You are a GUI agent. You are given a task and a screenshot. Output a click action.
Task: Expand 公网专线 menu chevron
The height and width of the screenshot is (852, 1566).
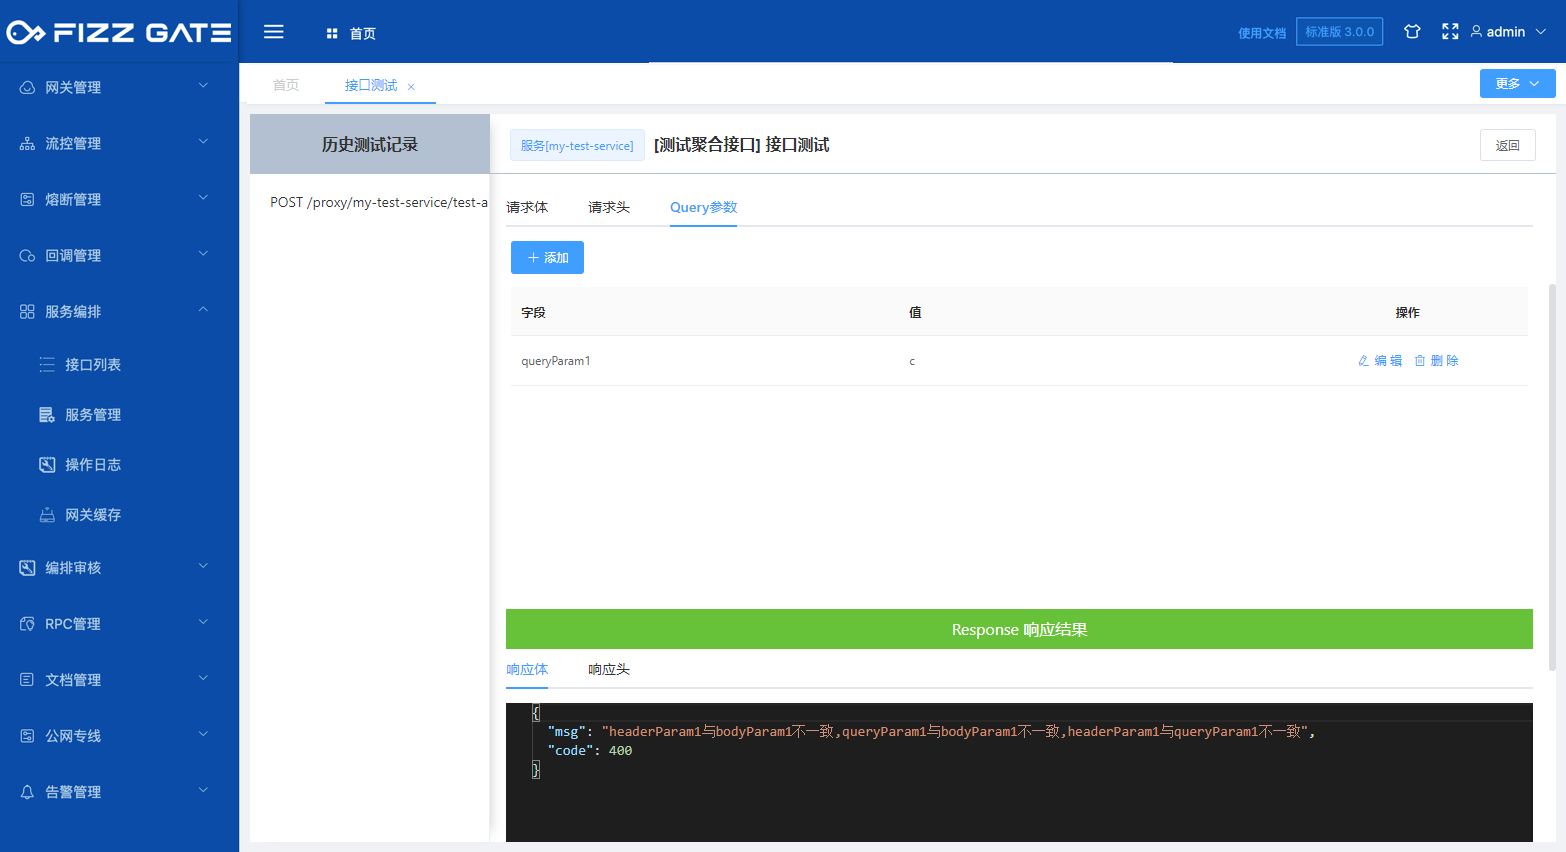click(x=203, y=734)
